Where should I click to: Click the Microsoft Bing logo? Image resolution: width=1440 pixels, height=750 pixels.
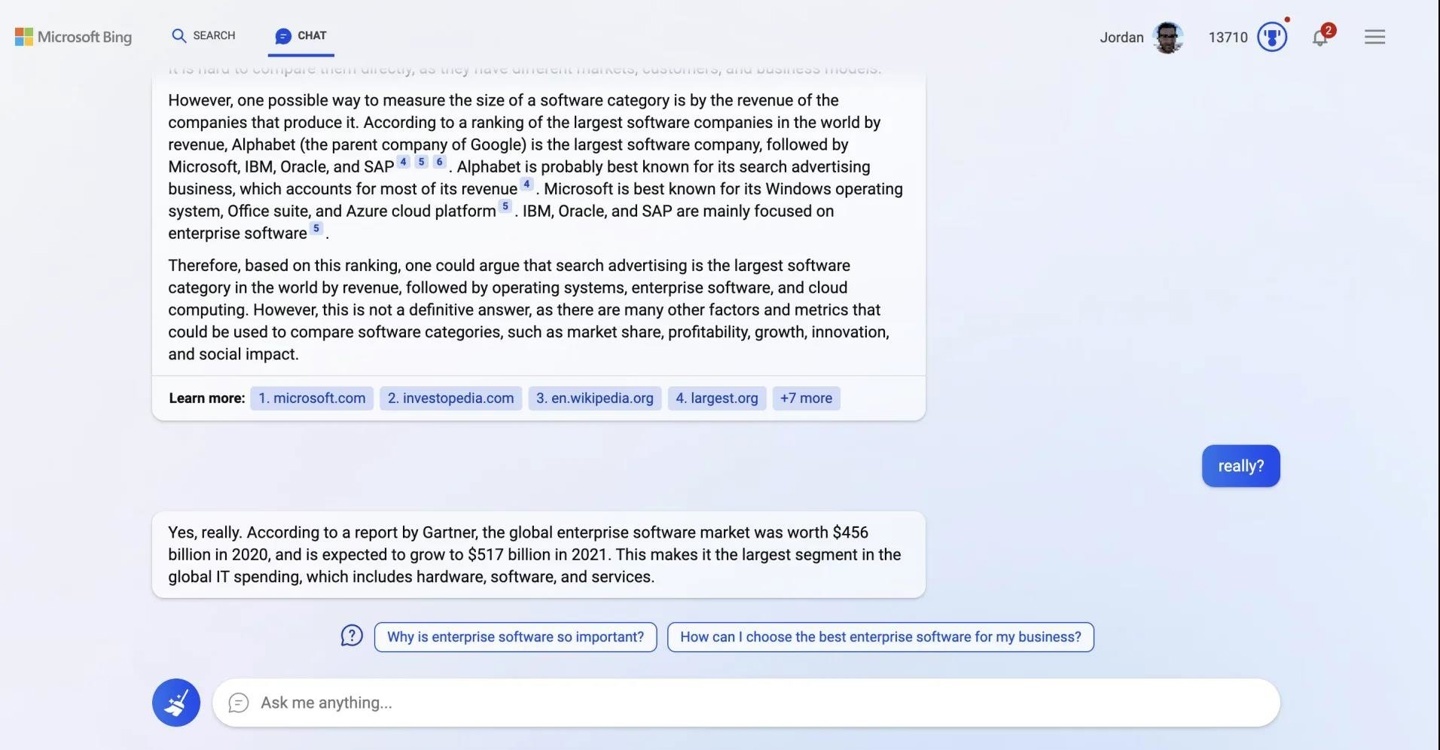73,37
